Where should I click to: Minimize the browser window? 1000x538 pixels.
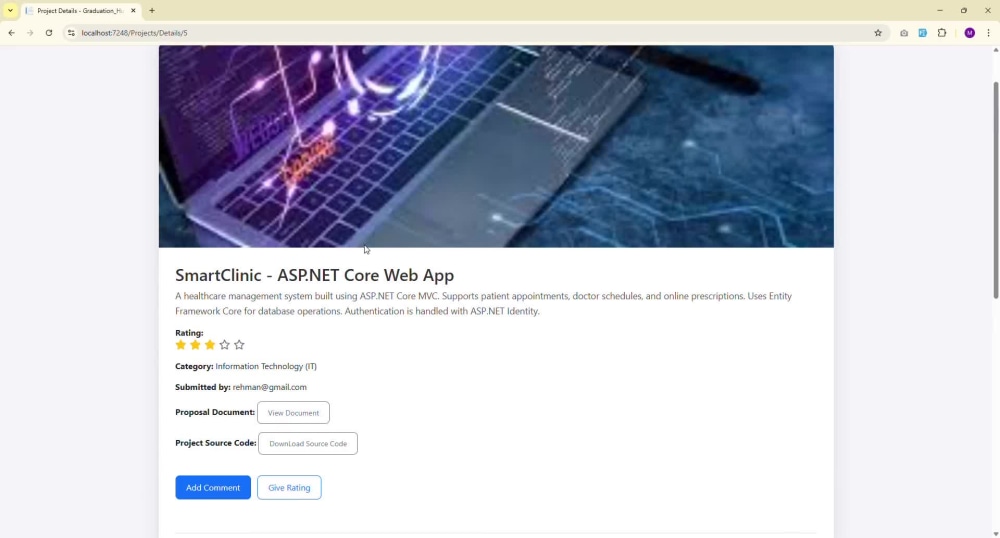click(x=939, y=10)
